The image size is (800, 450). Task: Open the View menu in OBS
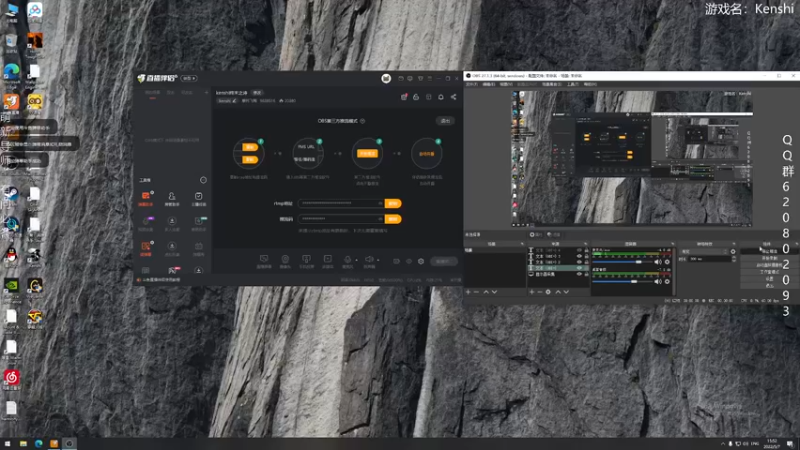click(506, 84)
